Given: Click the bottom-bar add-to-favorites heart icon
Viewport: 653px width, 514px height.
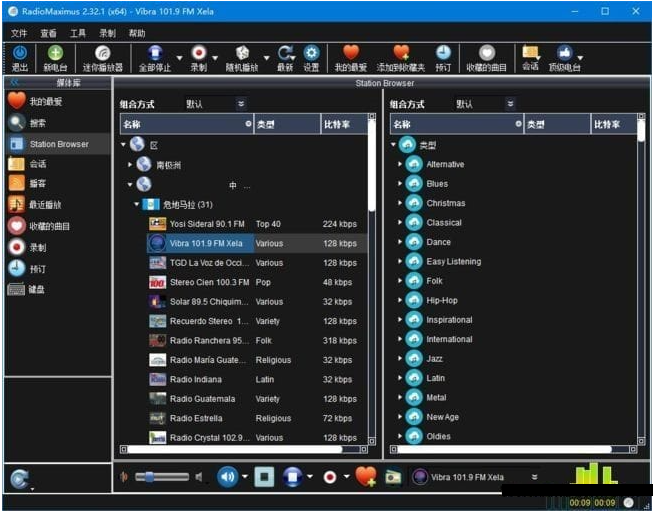Looking at the screenshot, I should [x=366, y=477].
